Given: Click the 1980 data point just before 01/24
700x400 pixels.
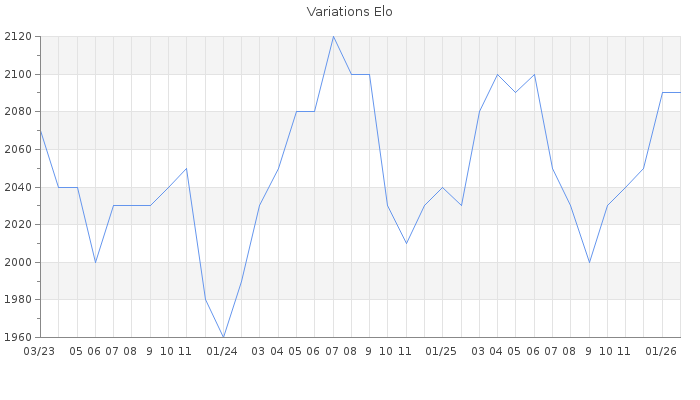Looking at the screenshot, I should click(x=205, y=300).
